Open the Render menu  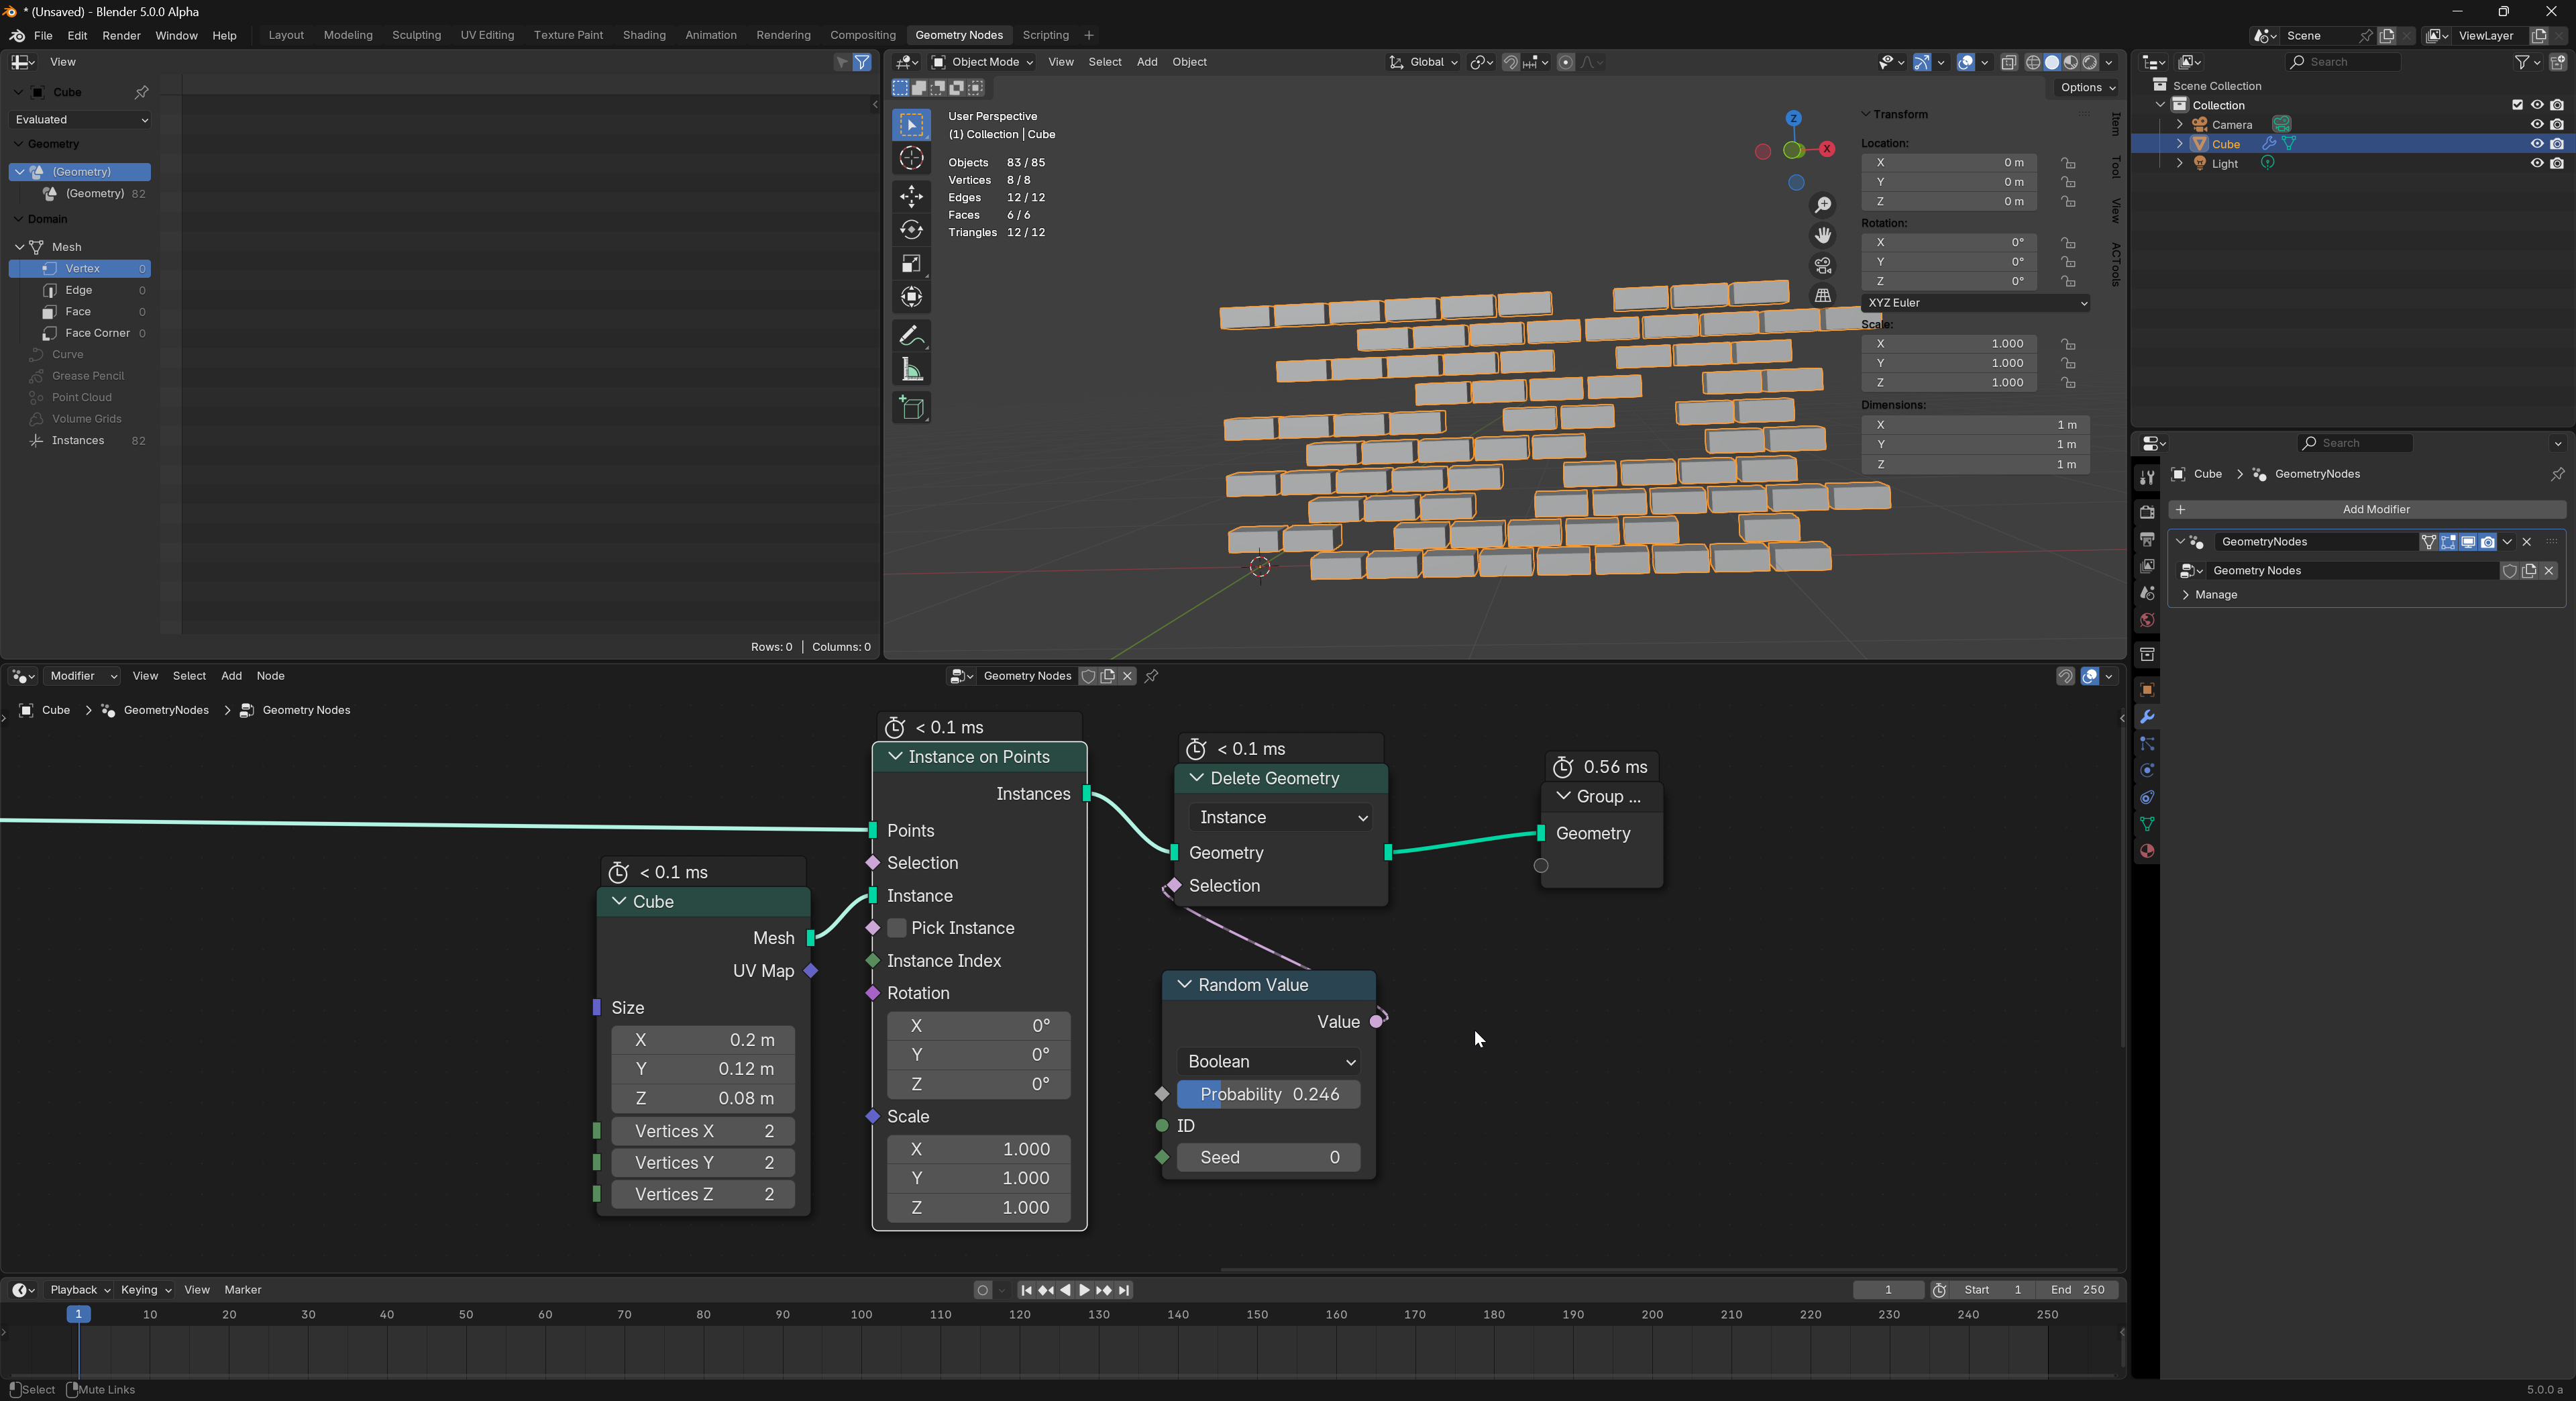point(121,36)
